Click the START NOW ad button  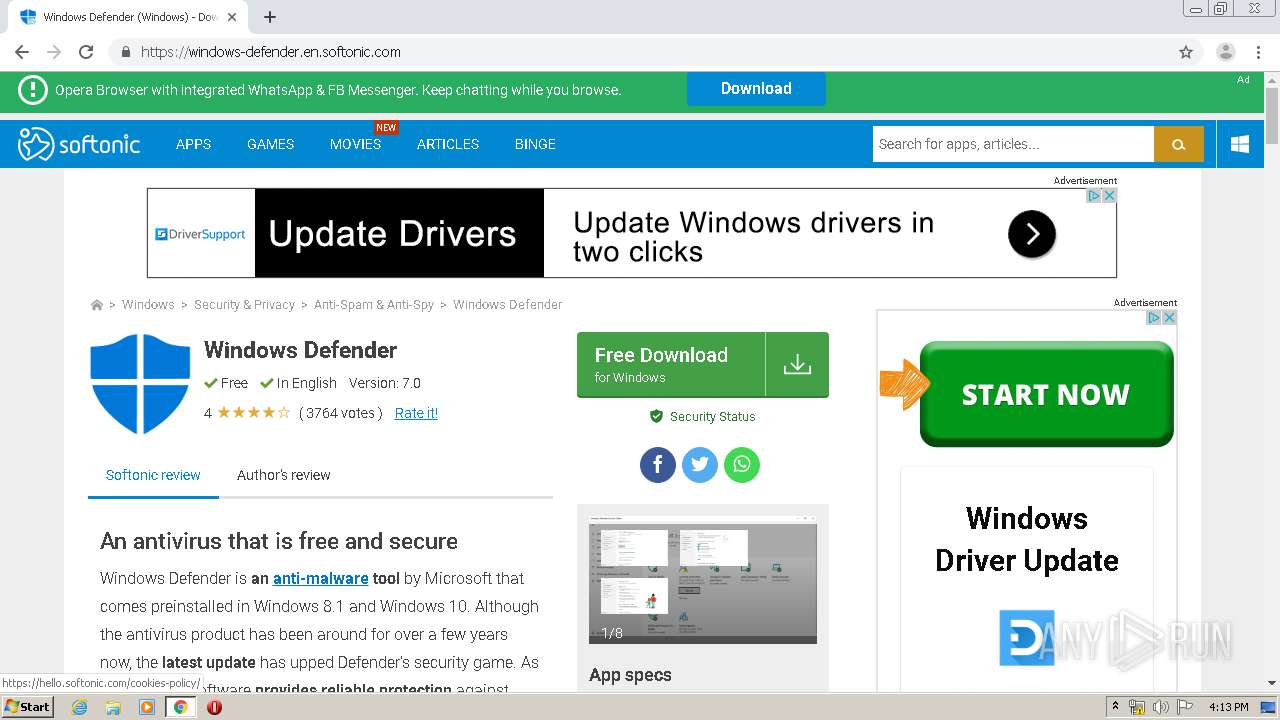point(1046,394)
